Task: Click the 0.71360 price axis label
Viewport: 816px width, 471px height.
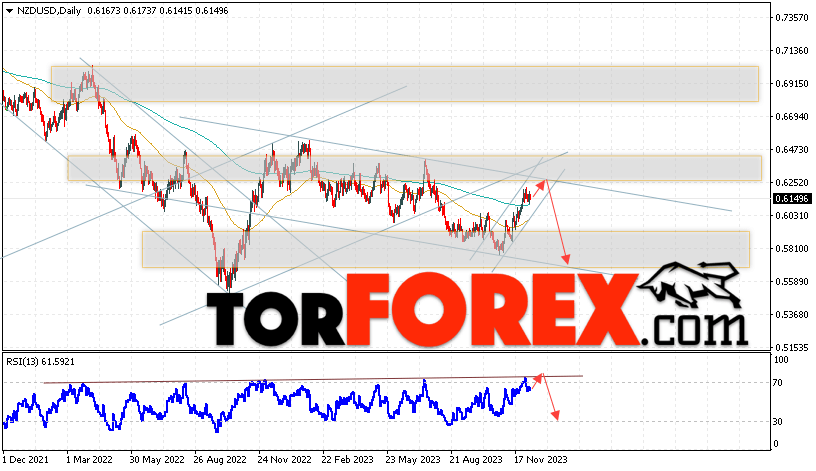Action: [792, 50]
